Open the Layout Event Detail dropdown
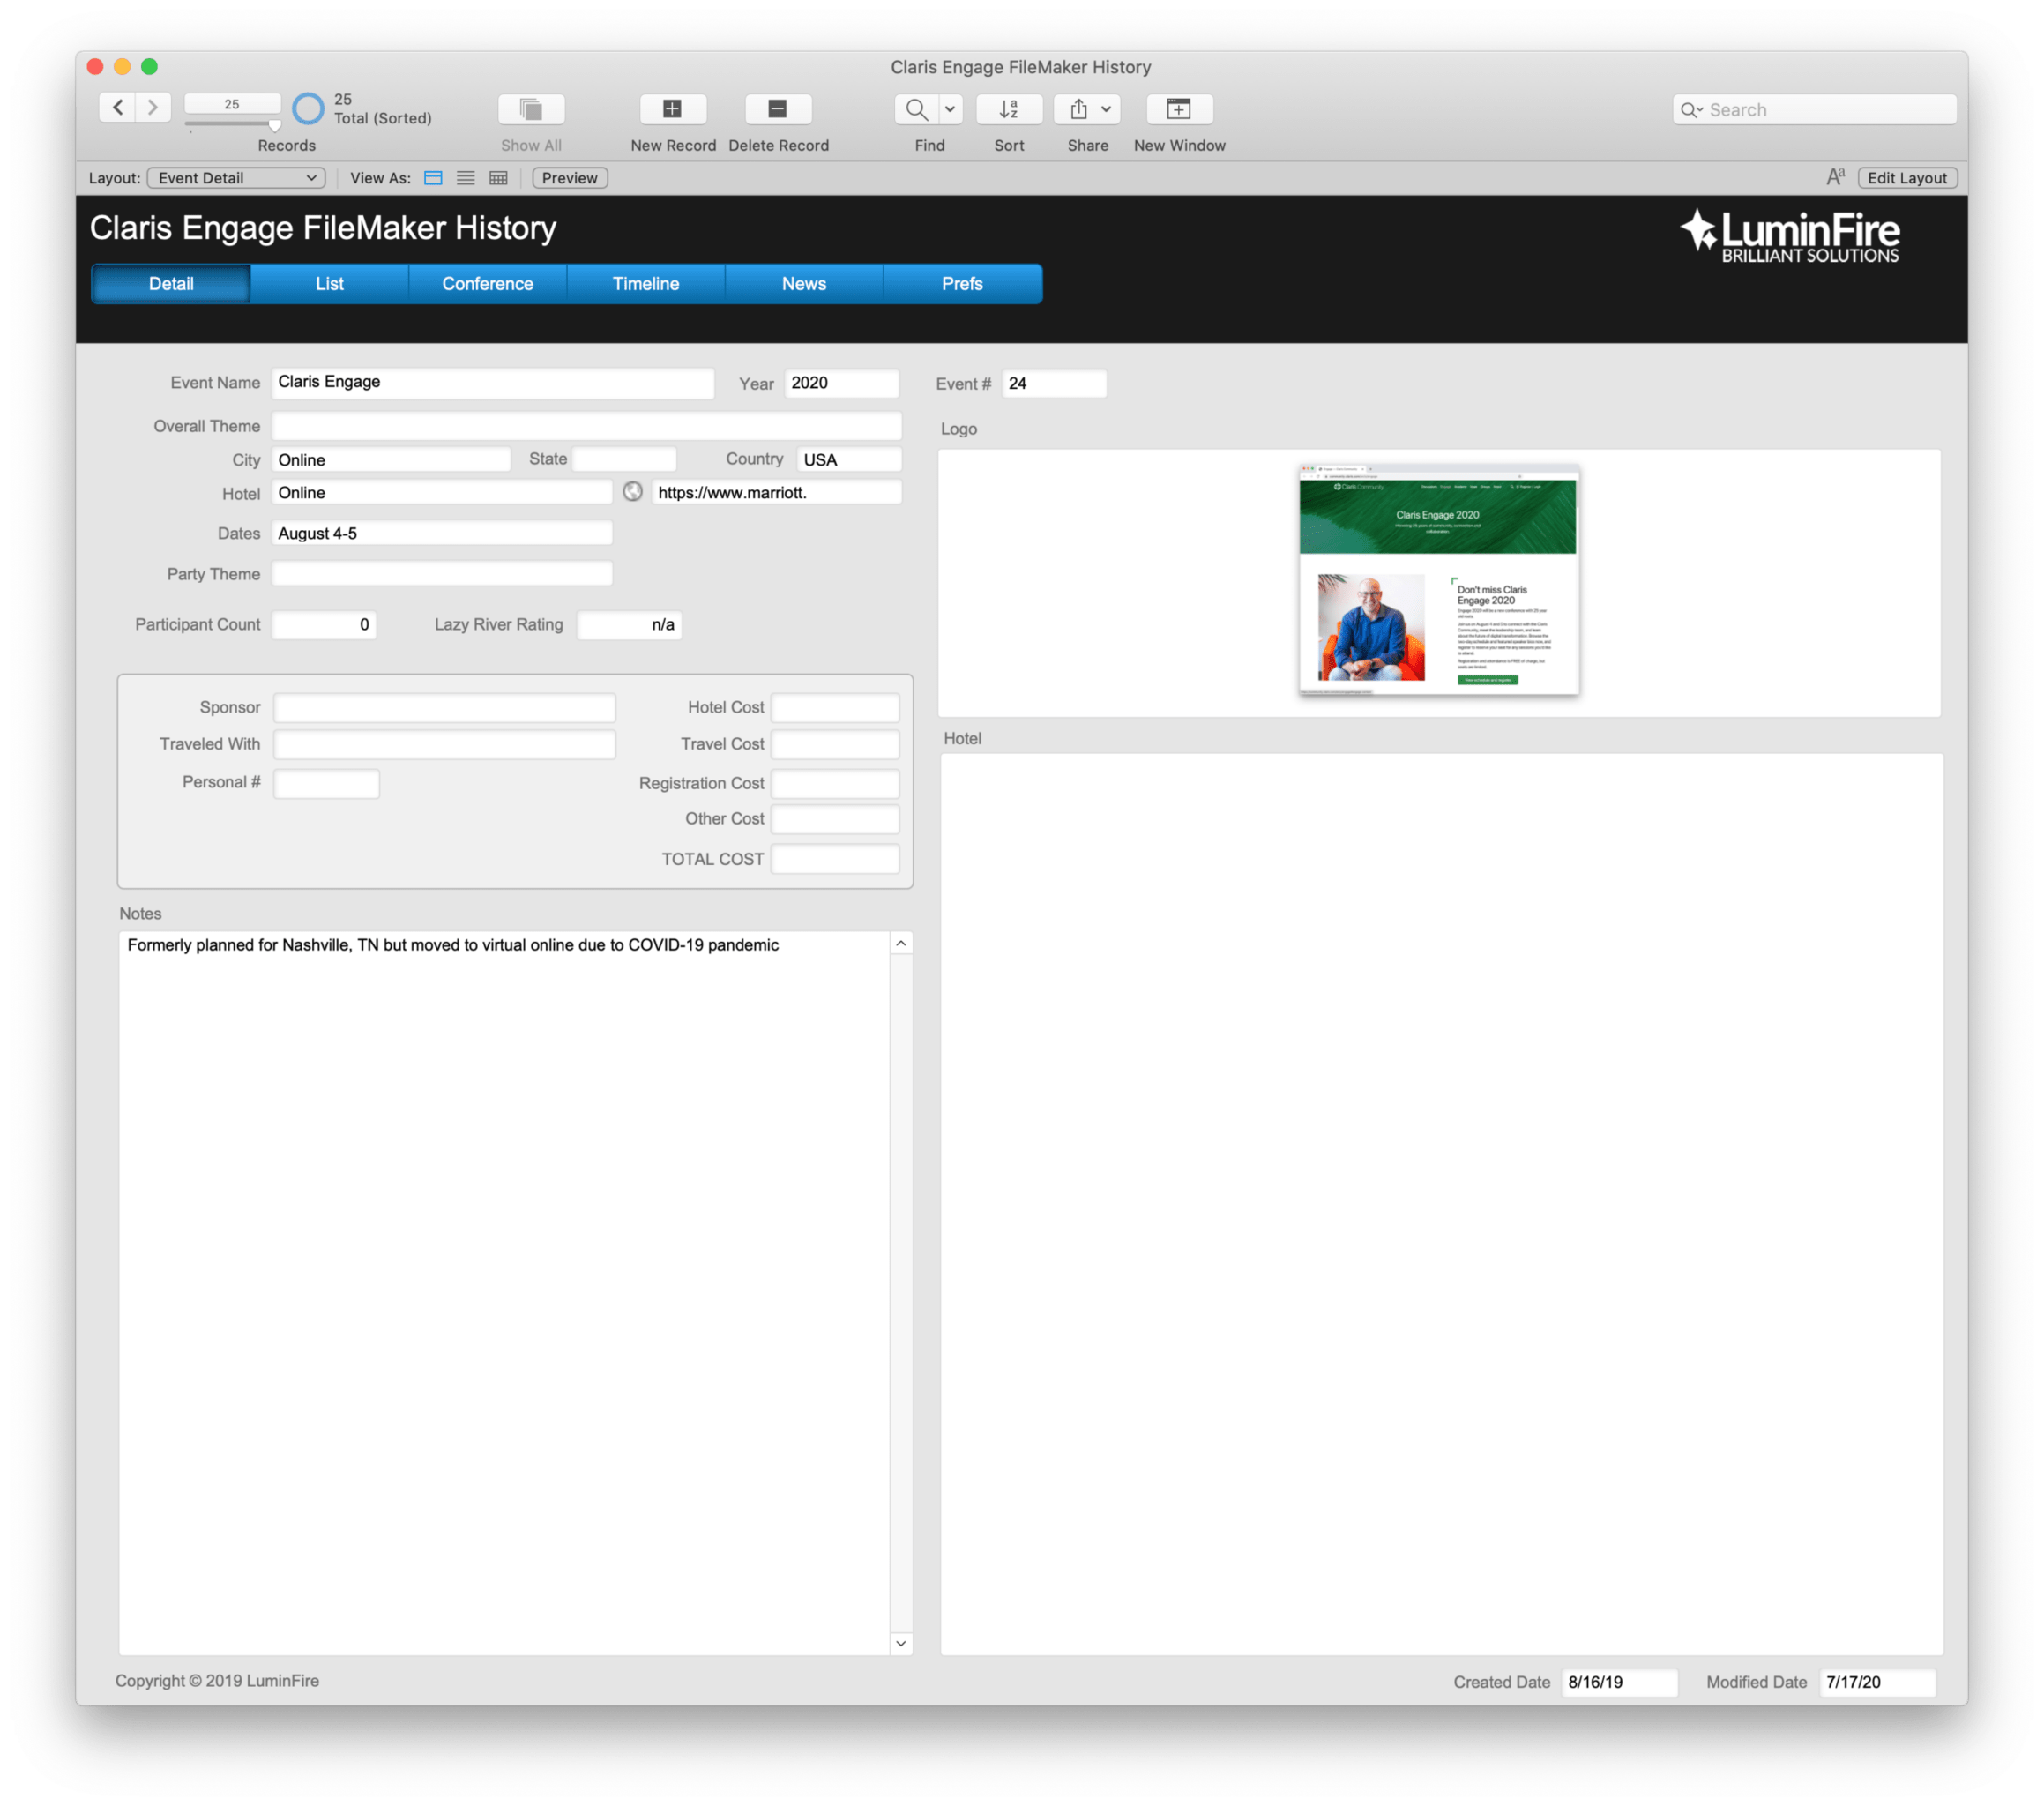The height and width of the screenshot is (1806, 2044). coord(237,178)
